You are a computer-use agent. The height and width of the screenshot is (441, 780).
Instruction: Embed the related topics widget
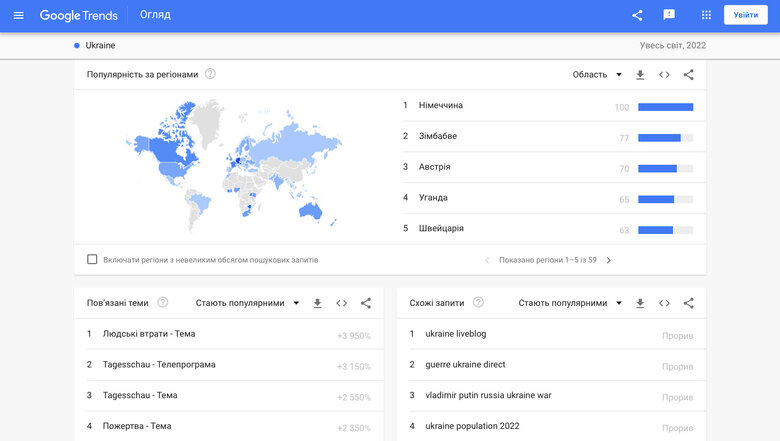[341, 303]
